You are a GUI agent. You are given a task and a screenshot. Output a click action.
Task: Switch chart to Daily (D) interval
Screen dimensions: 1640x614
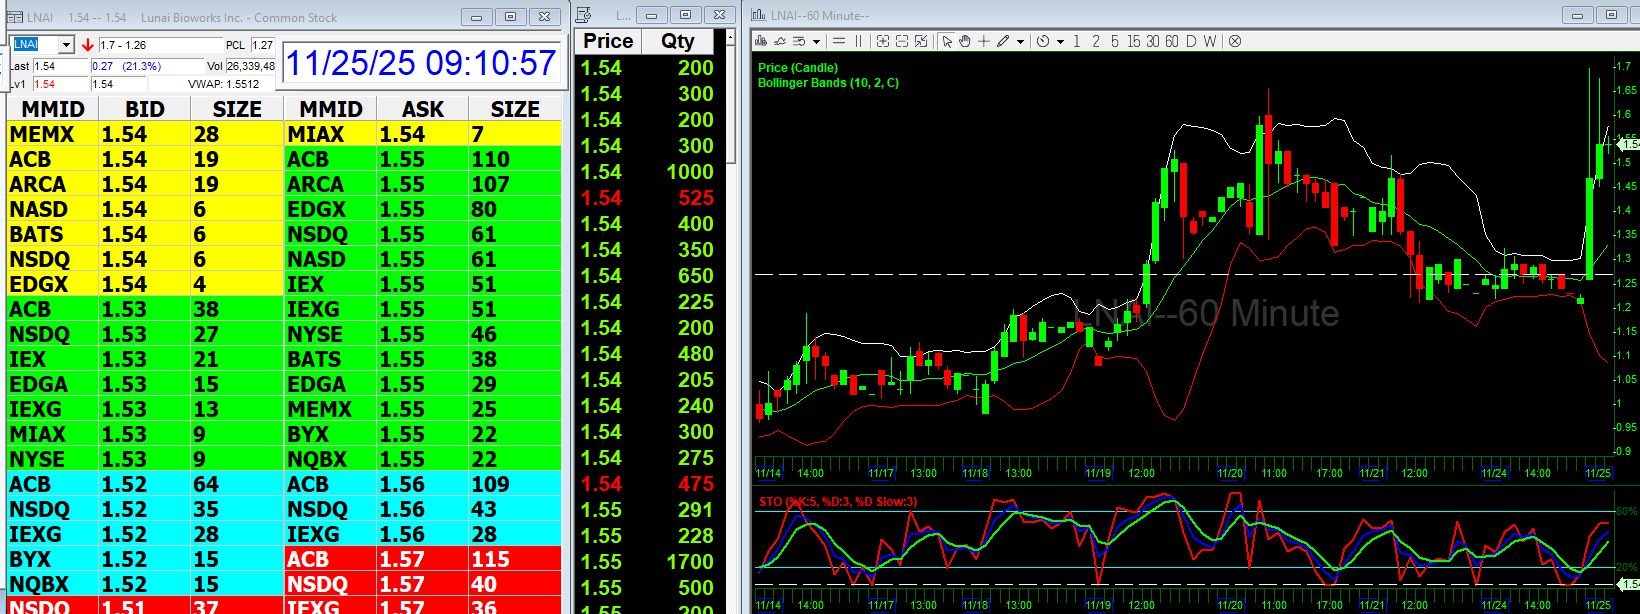tap(1191, 41)
